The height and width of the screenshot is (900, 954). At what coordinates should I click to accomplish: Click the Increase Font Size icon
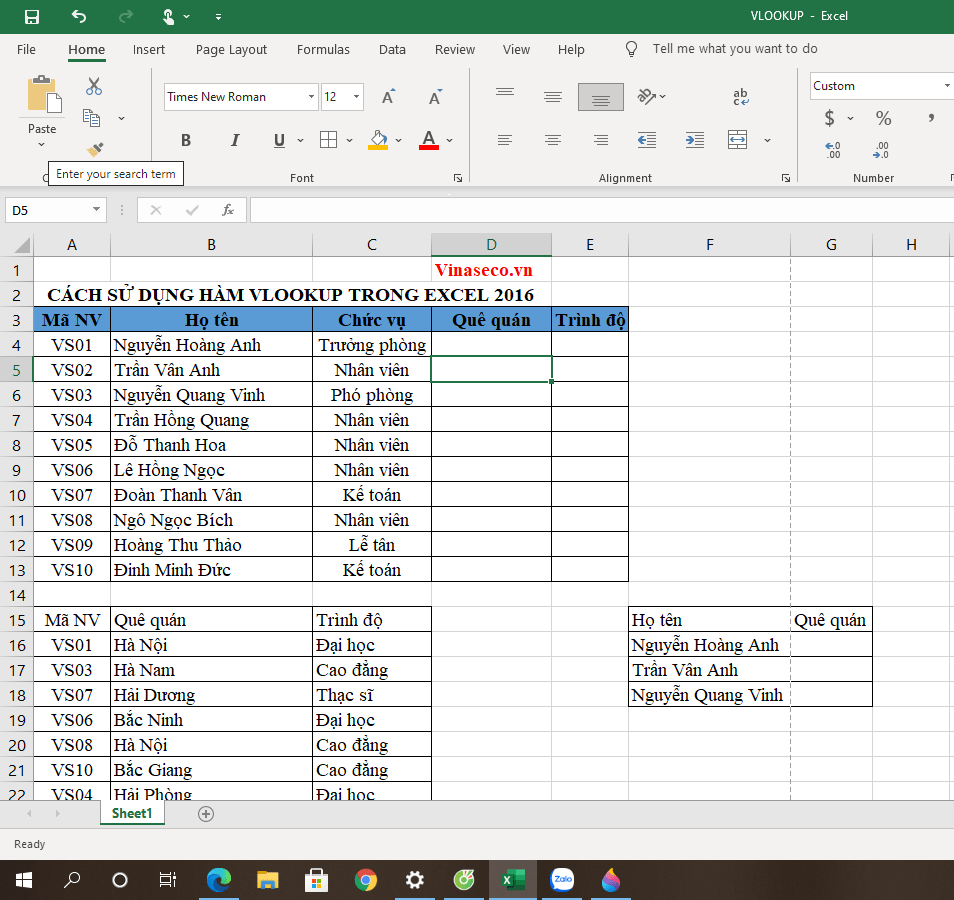(x=388, y=97)
